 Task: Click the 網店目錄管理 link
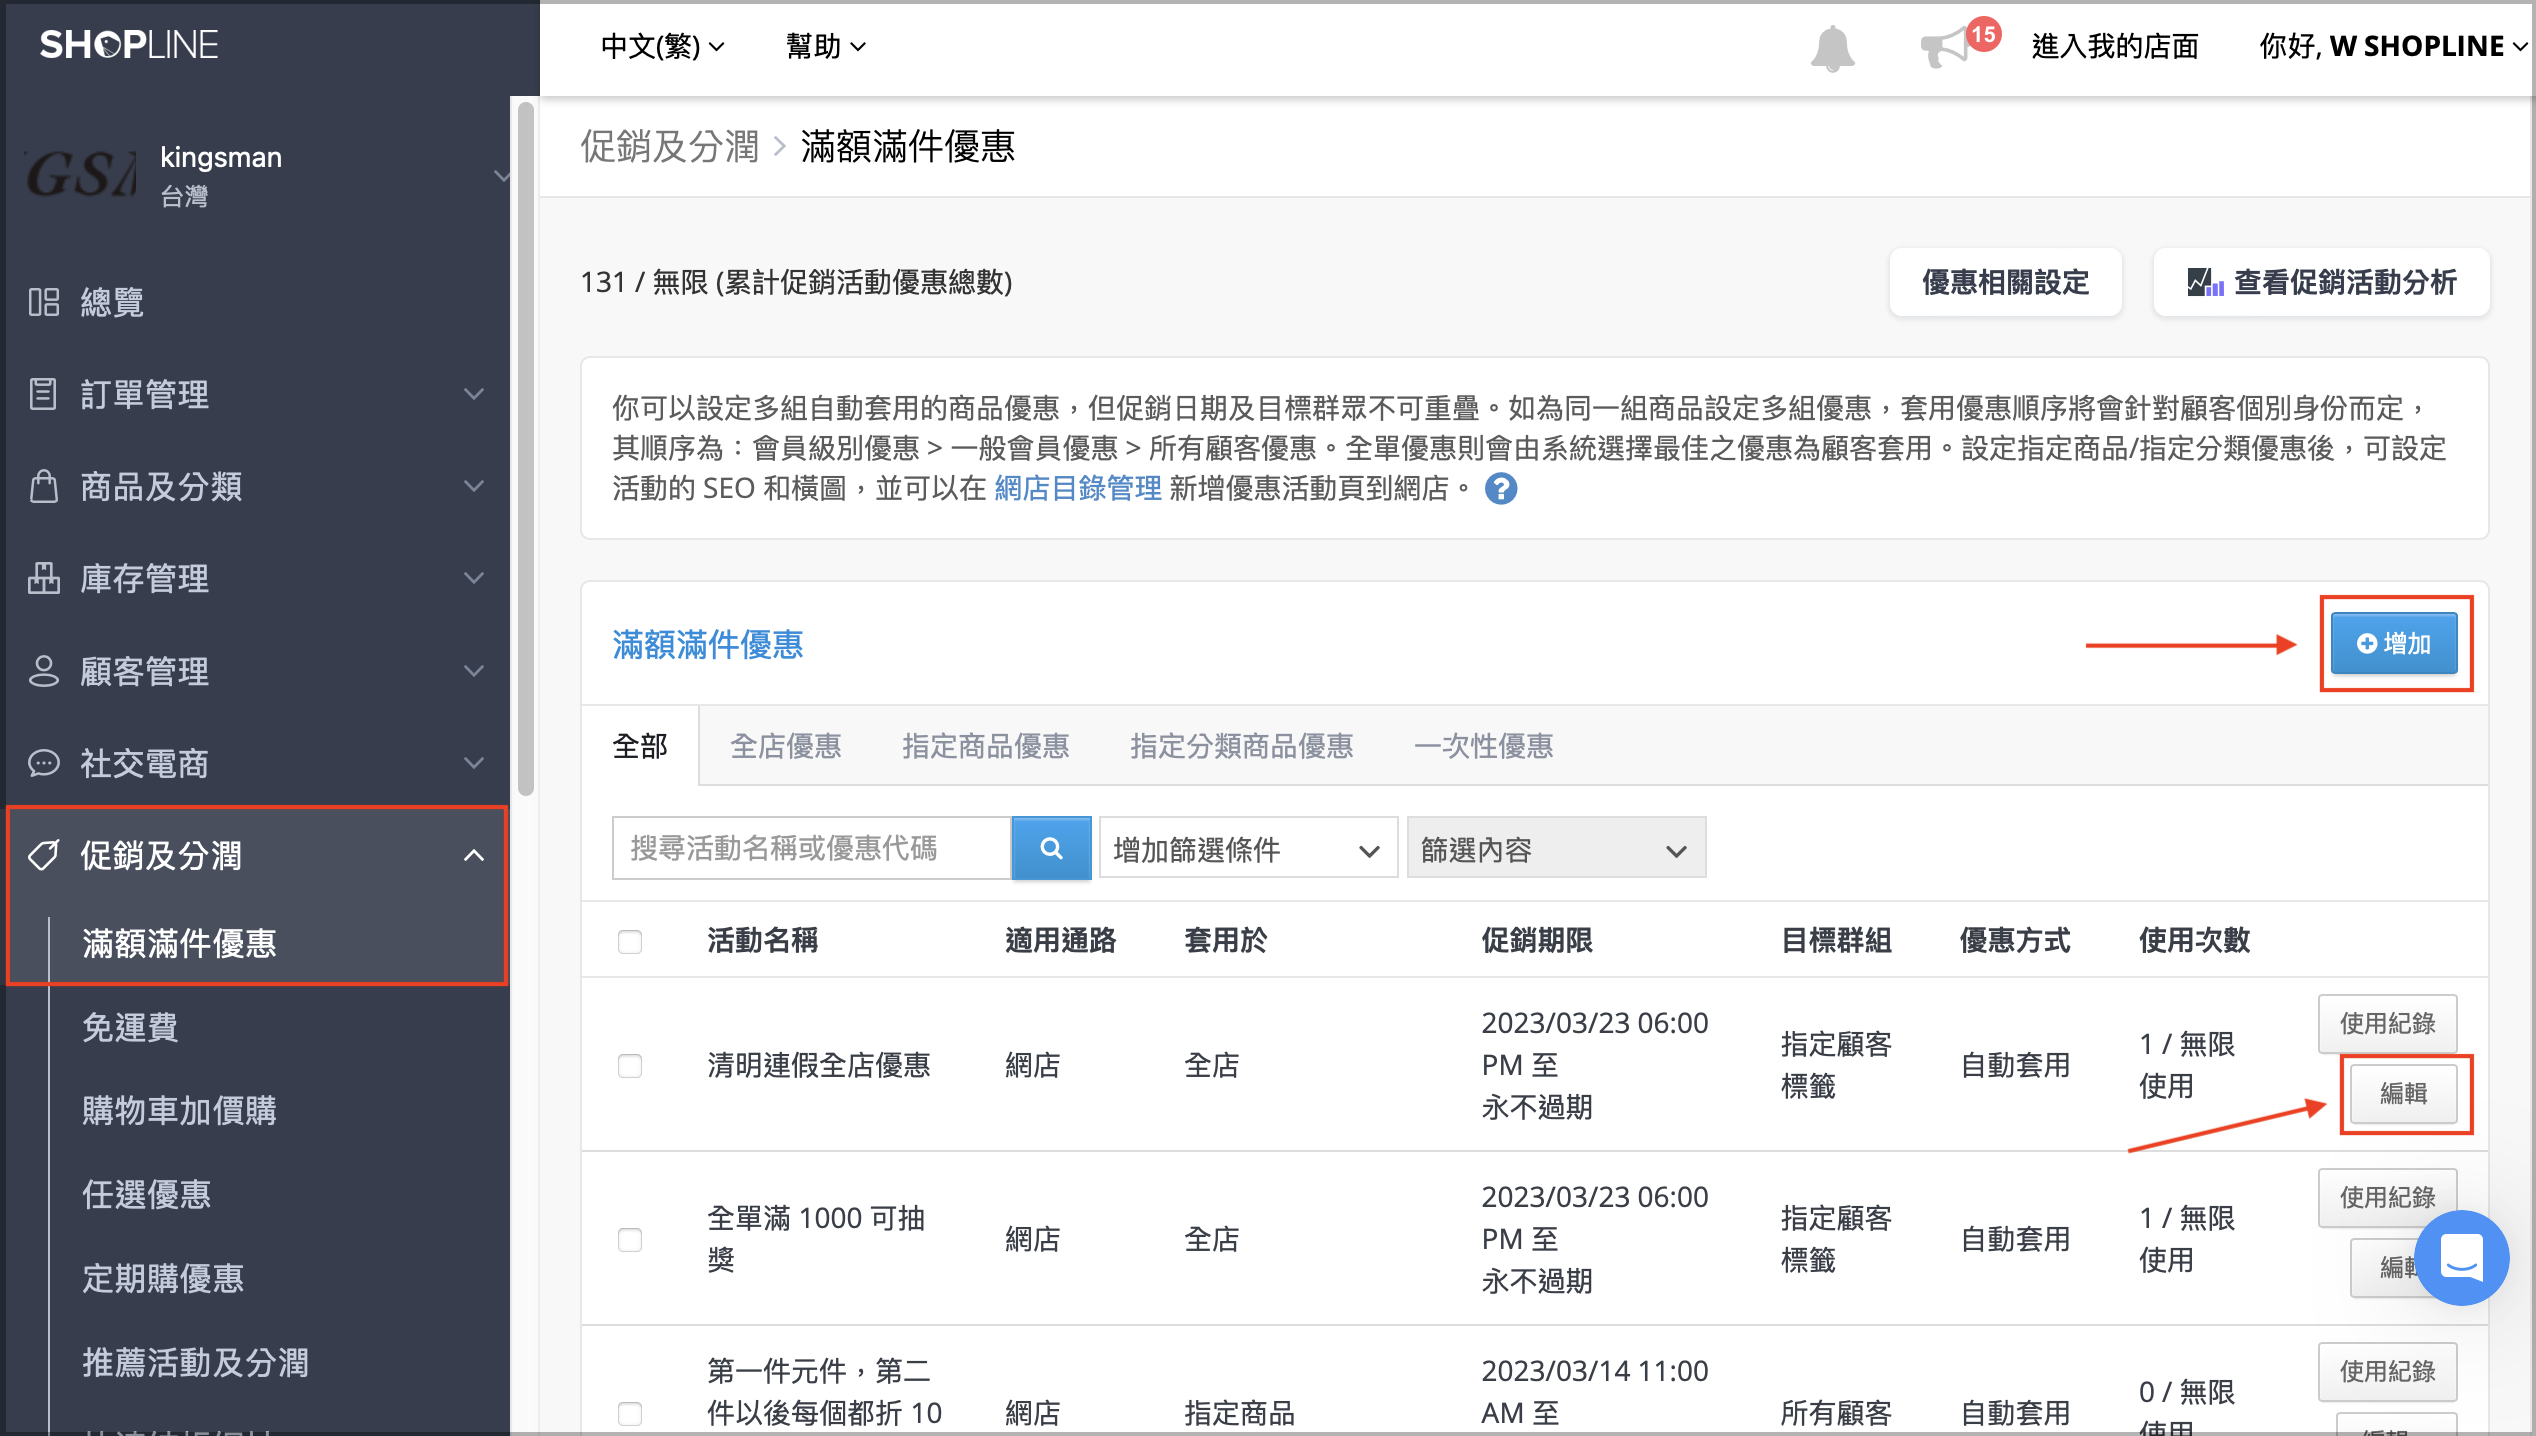1077,488
